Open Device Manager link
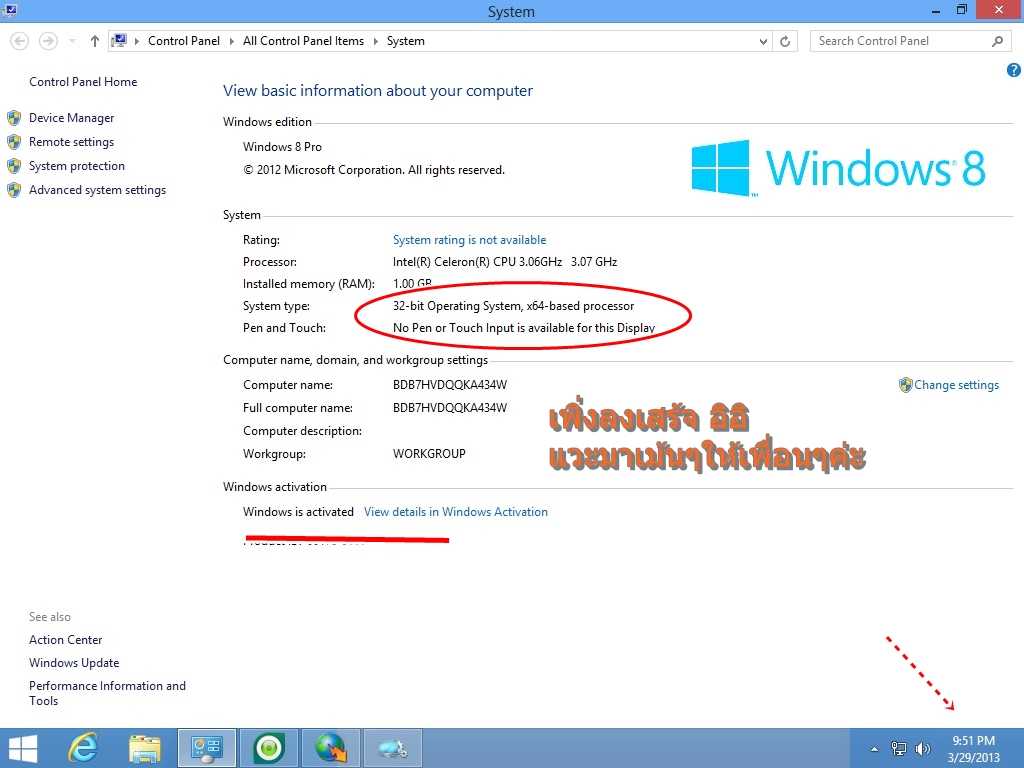Screen dimensions: 1024x768 (71, 118)
